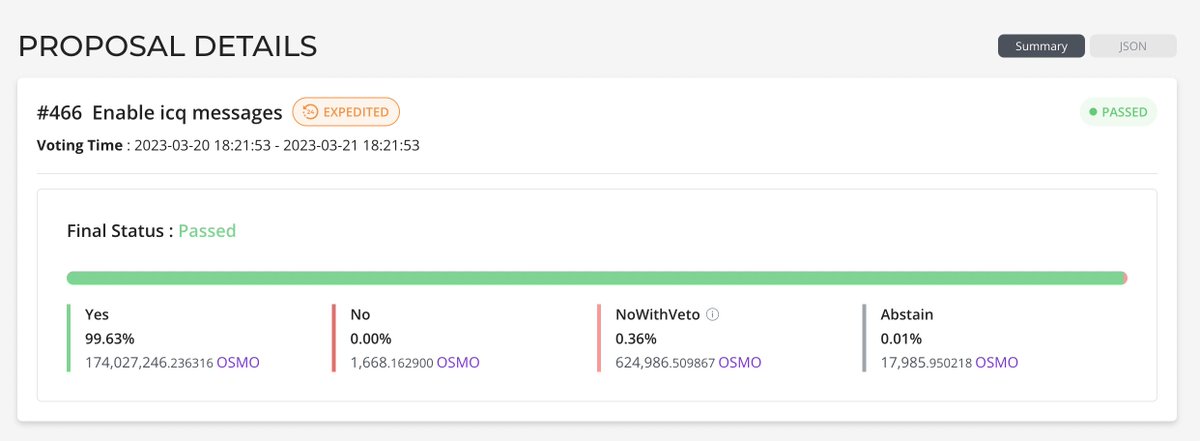This screenshot has height=441, width=1200.
Task: Click the amount "174,027,246.236316"
Action: click(149, 362)
